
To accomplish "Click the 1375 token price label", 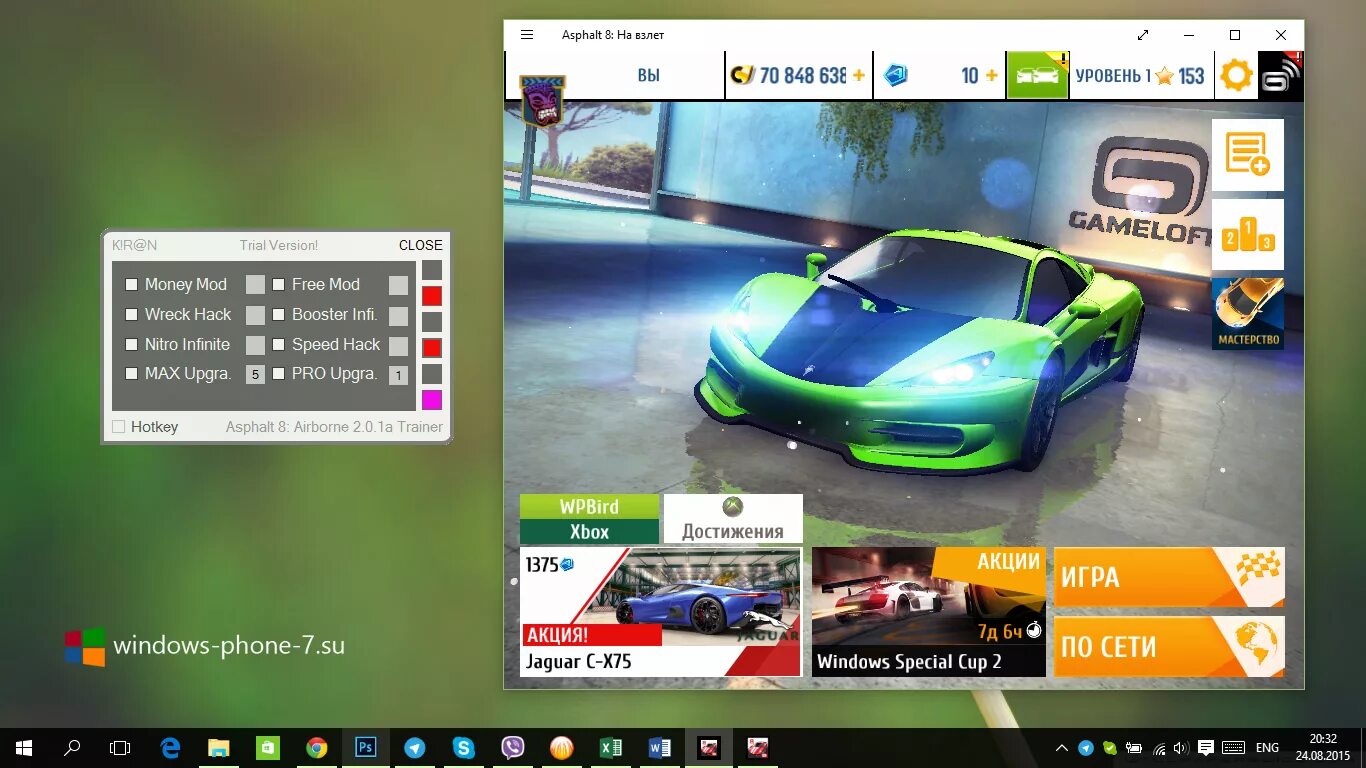I will (x=549, y=565).
